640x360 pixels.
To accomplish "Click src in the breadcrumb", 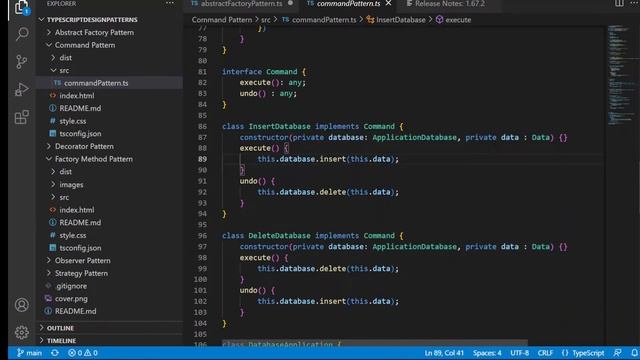I will (x=266, y=20).
